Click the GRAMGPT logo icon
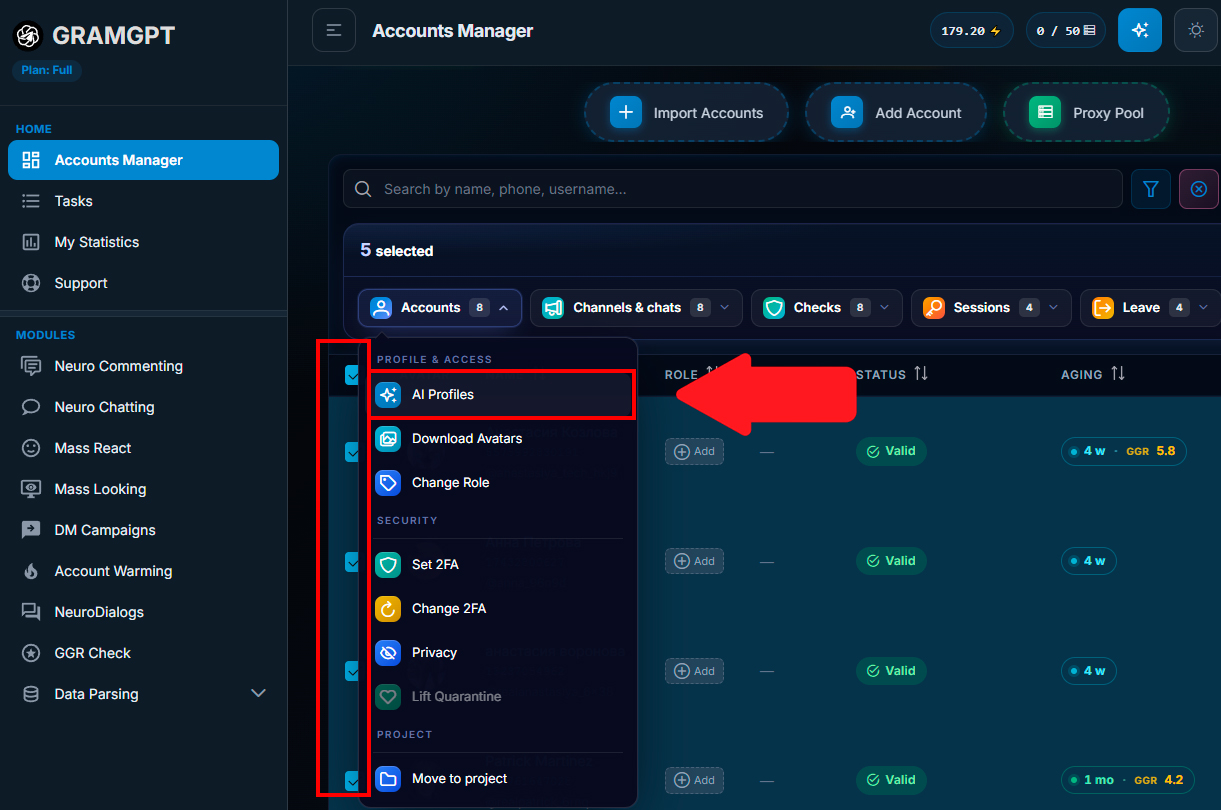The width and height of the screenshot is (1221, 810). [x=27, y=36]
